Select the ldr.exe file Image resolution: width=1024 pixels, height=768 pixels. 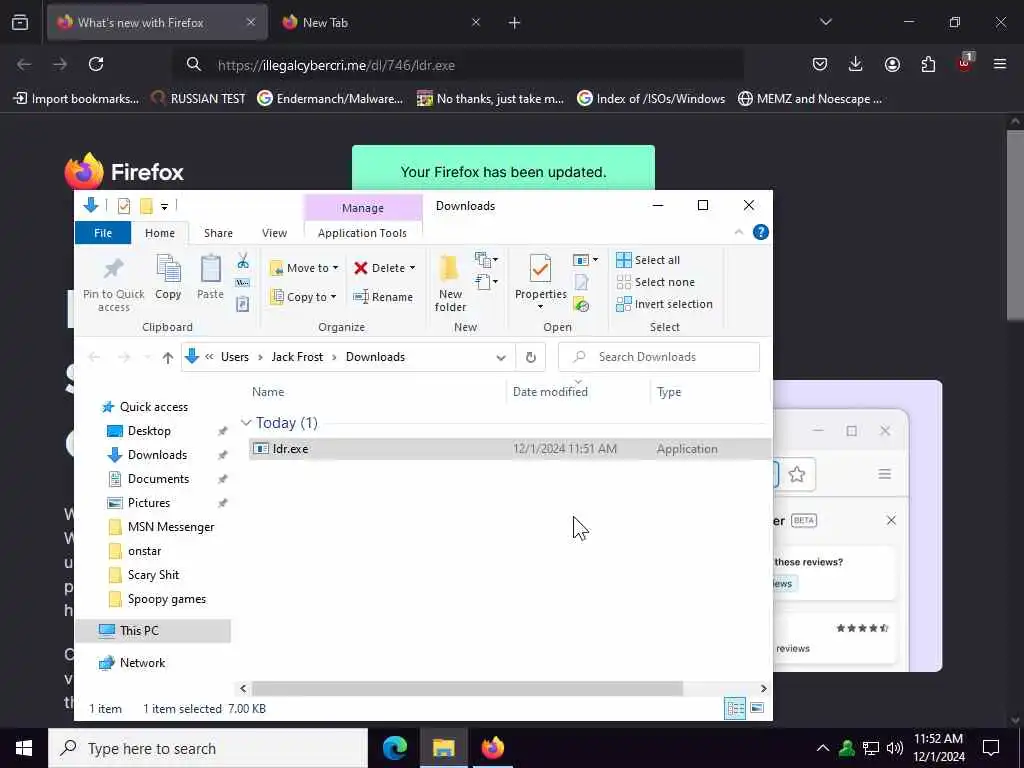coord(509,449)
